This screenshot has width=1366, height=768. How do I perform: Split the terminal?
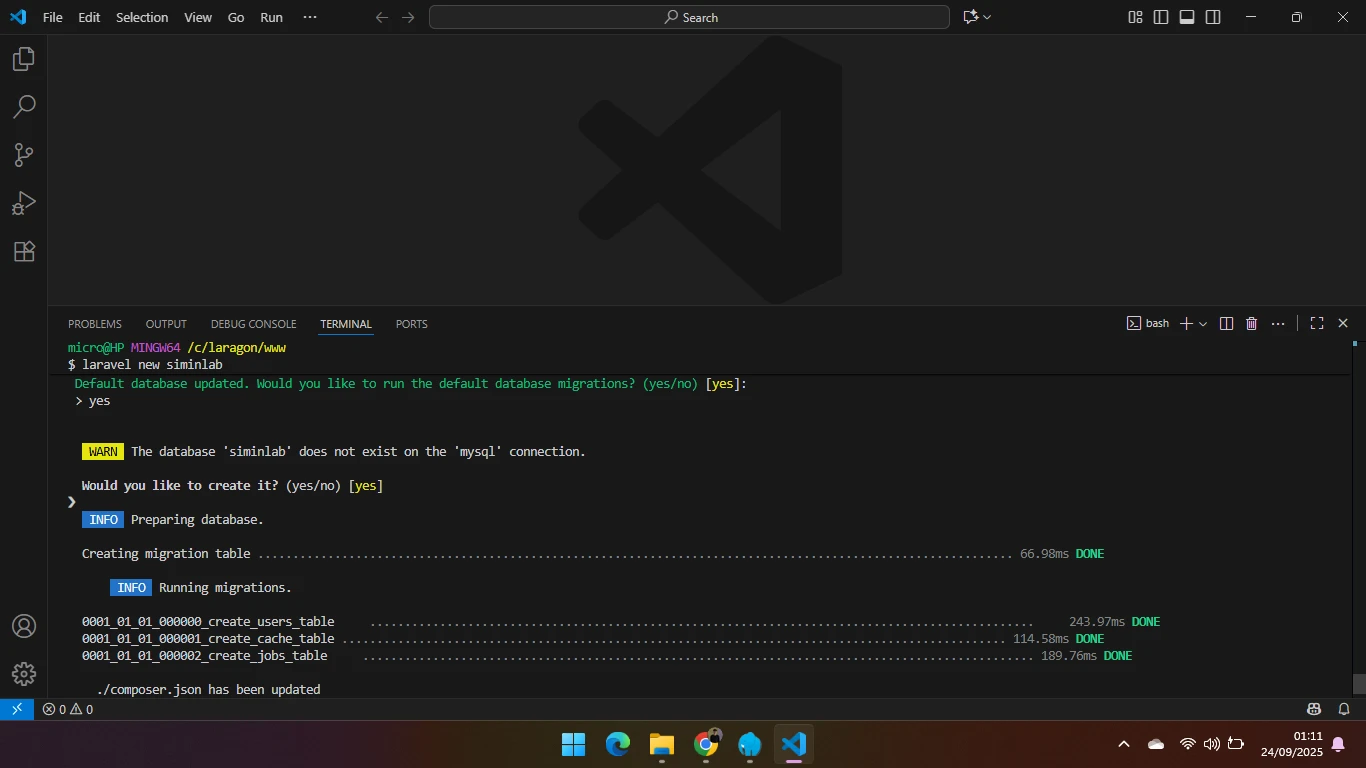coord(1226,323)
